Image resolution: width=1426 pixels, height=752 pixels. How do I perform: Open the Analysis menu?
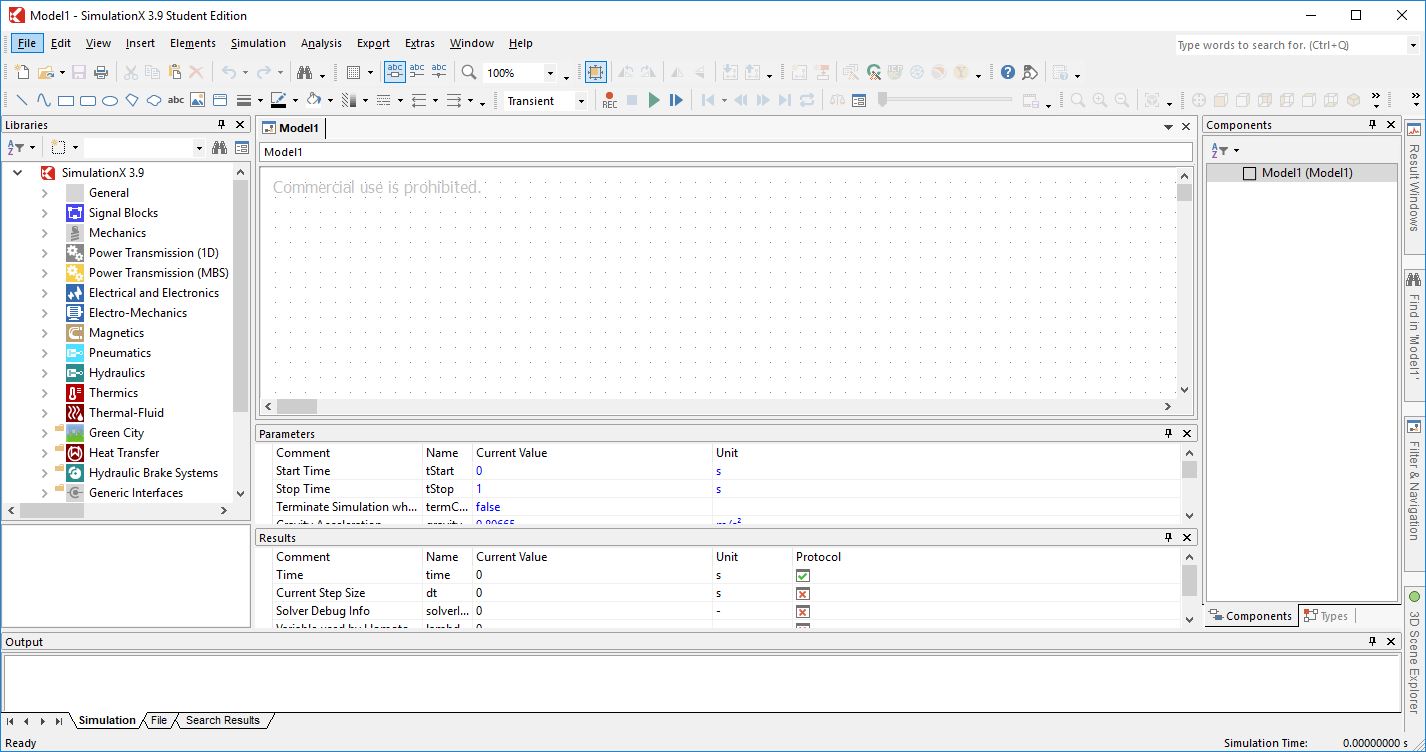[321, 43]
